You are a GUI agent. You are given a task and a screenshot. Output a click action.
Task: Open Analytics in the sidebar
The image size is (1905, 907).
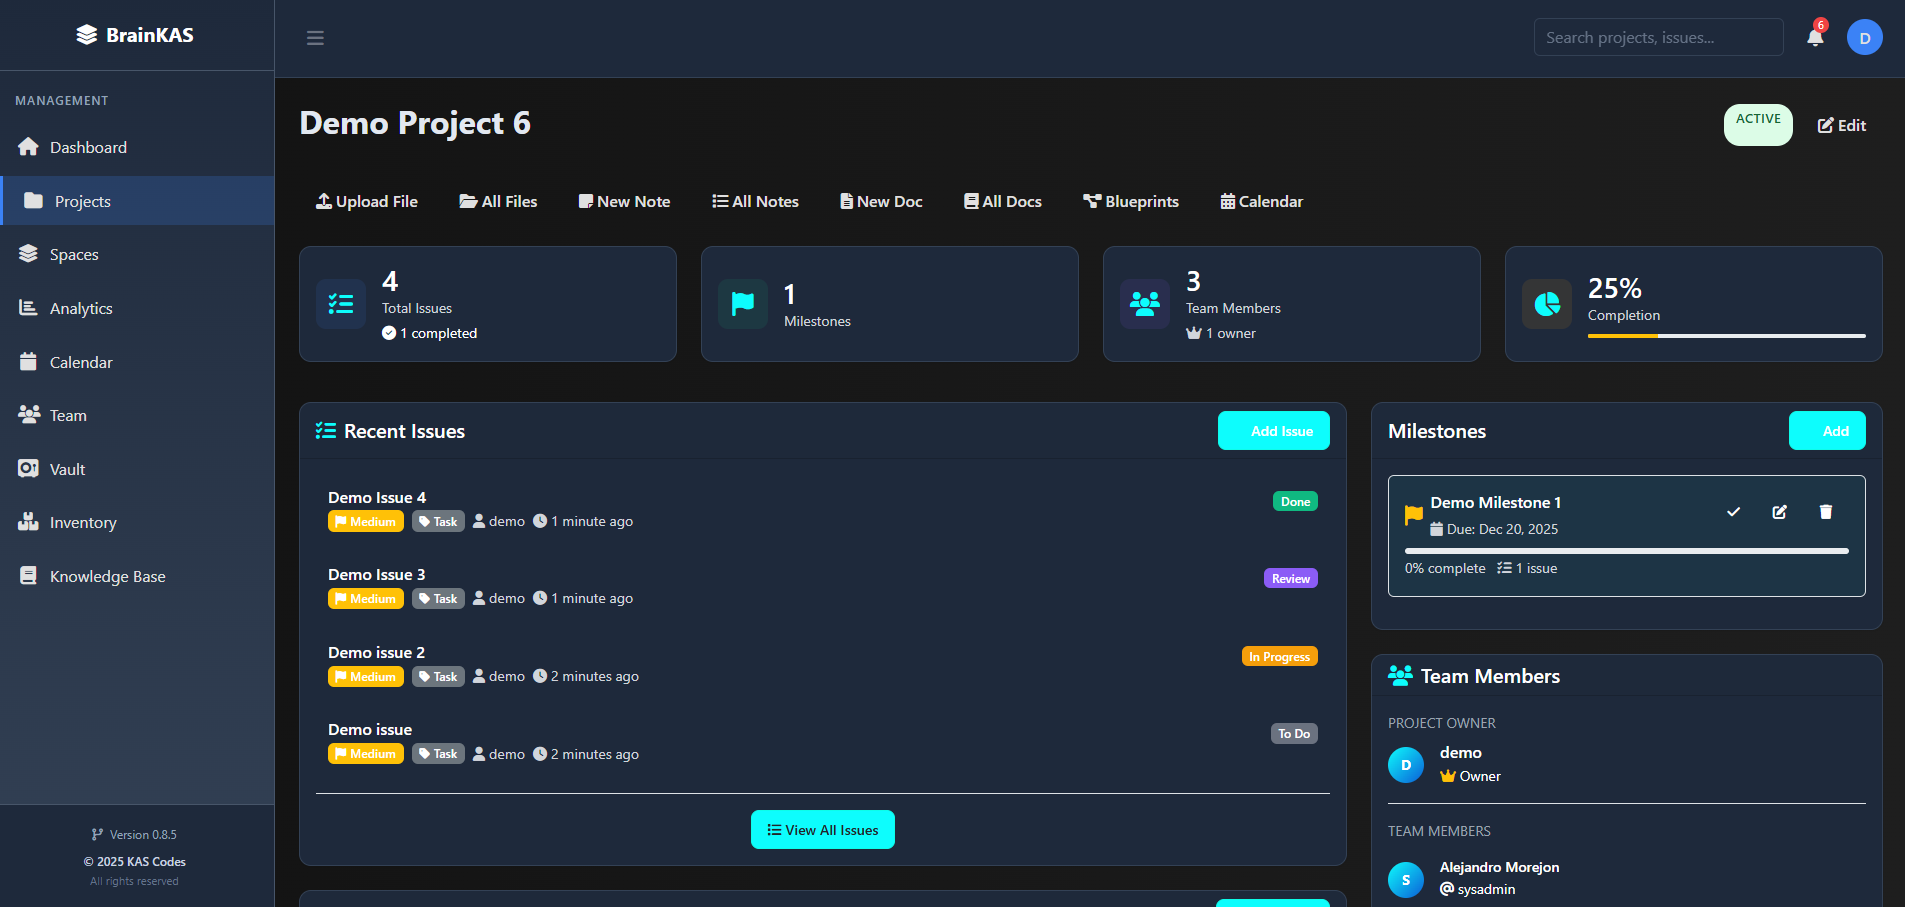81,309
